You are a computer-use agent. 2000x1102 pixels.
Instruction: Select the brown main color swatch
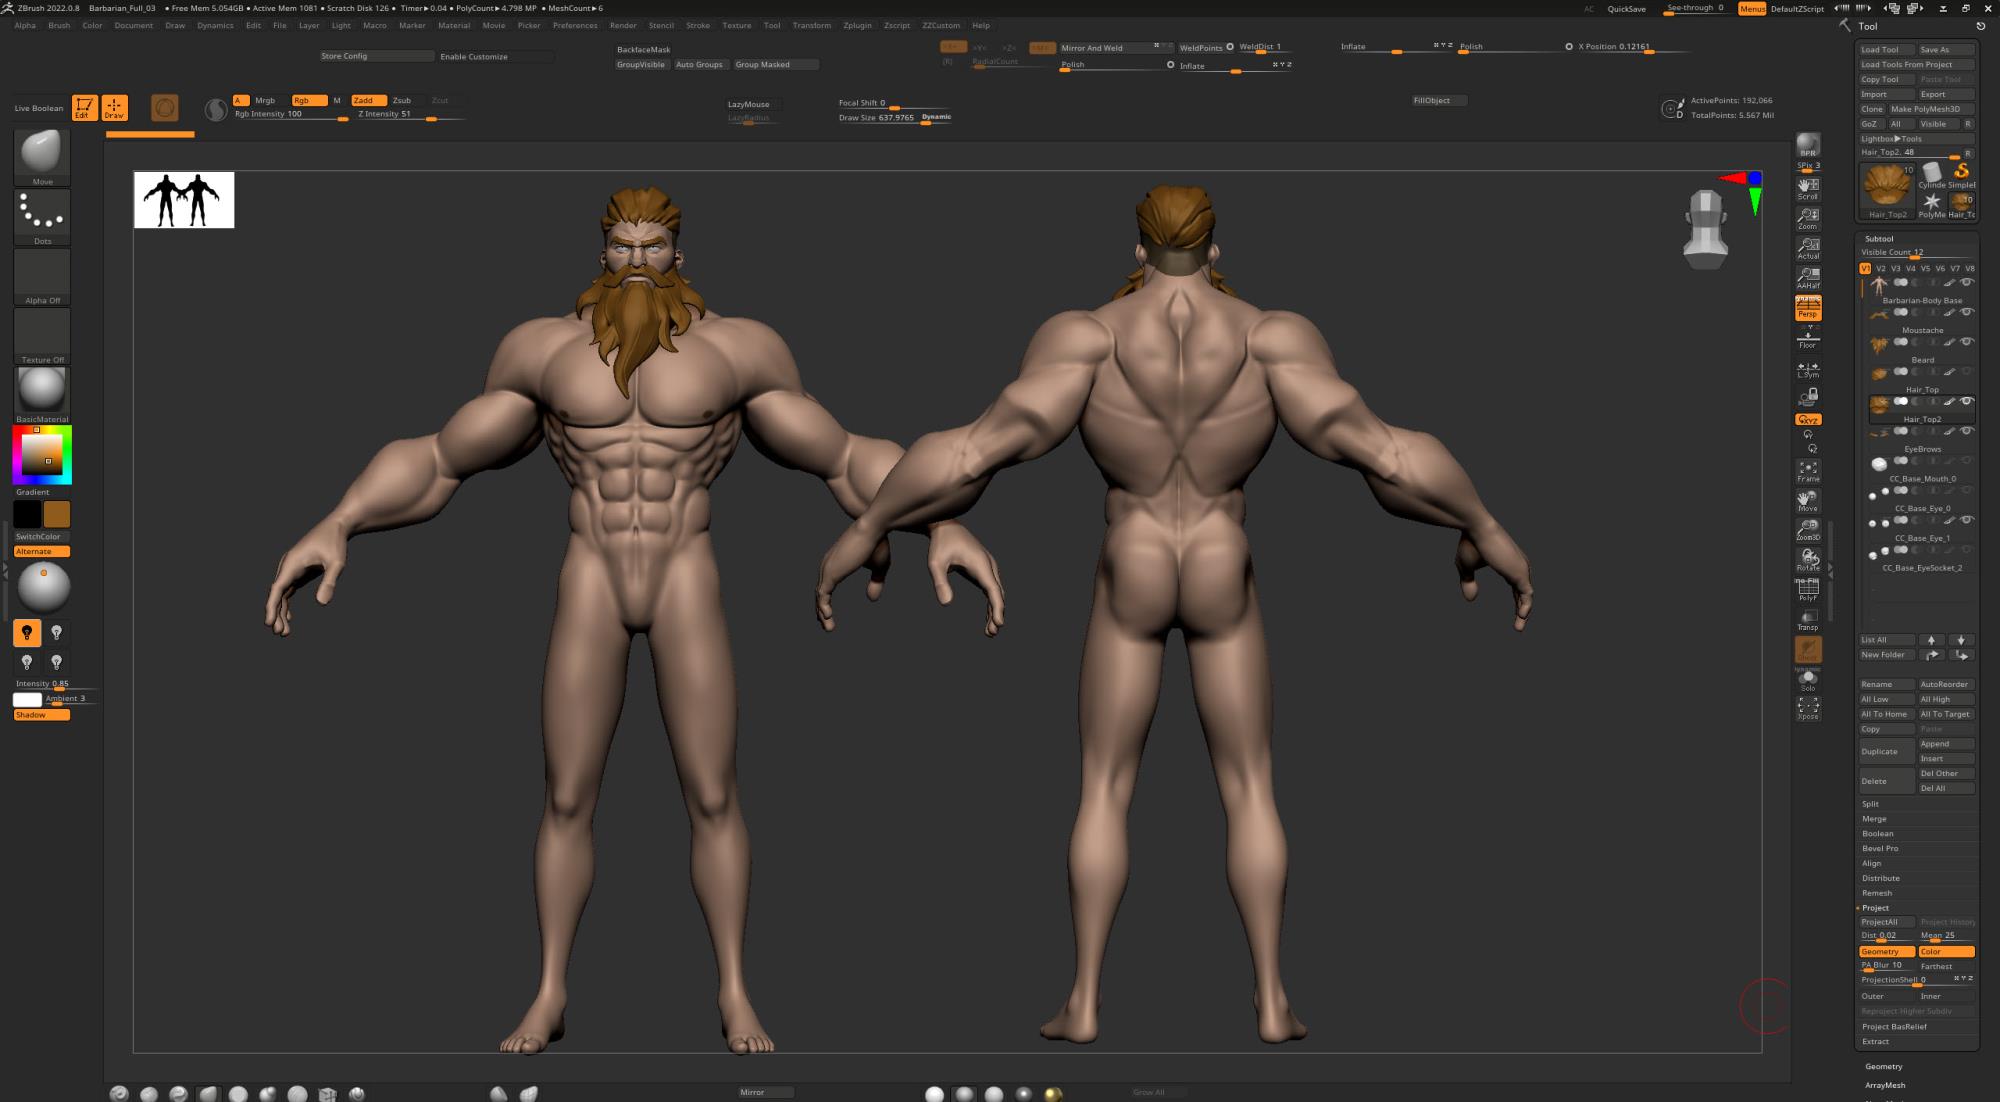[x=57, y=514]
